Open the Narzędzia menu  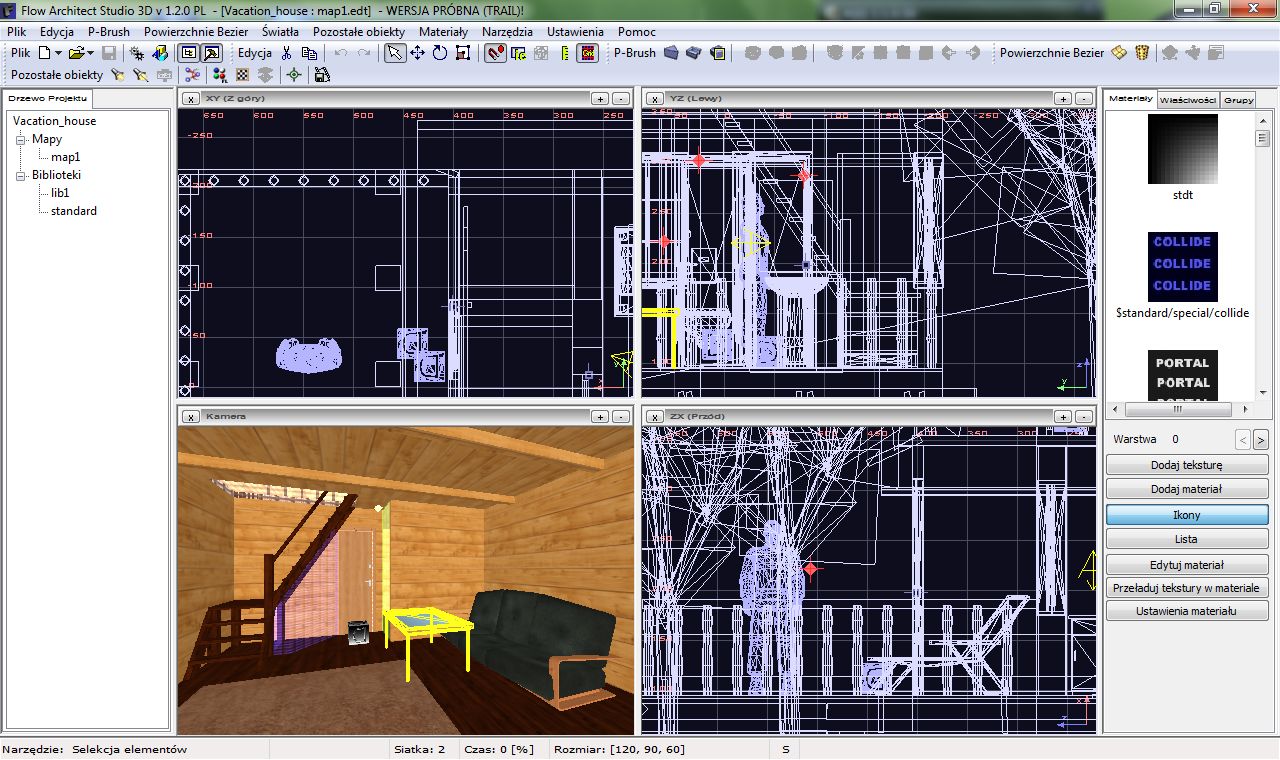pos(508,31)
